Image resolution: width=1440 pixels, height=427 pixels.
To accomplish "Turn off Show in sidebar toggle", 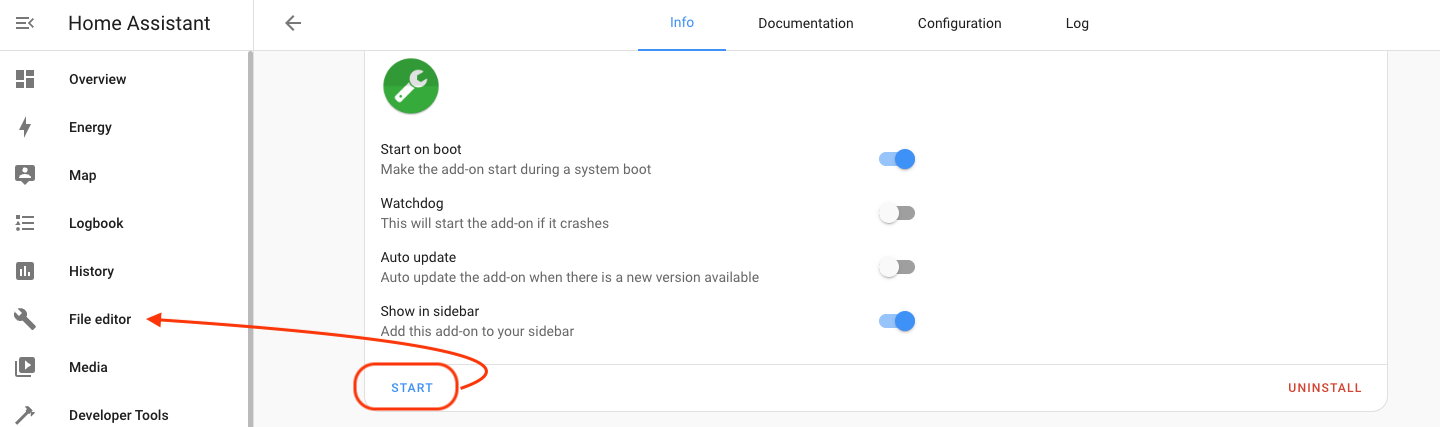I will tap(897, 321).
